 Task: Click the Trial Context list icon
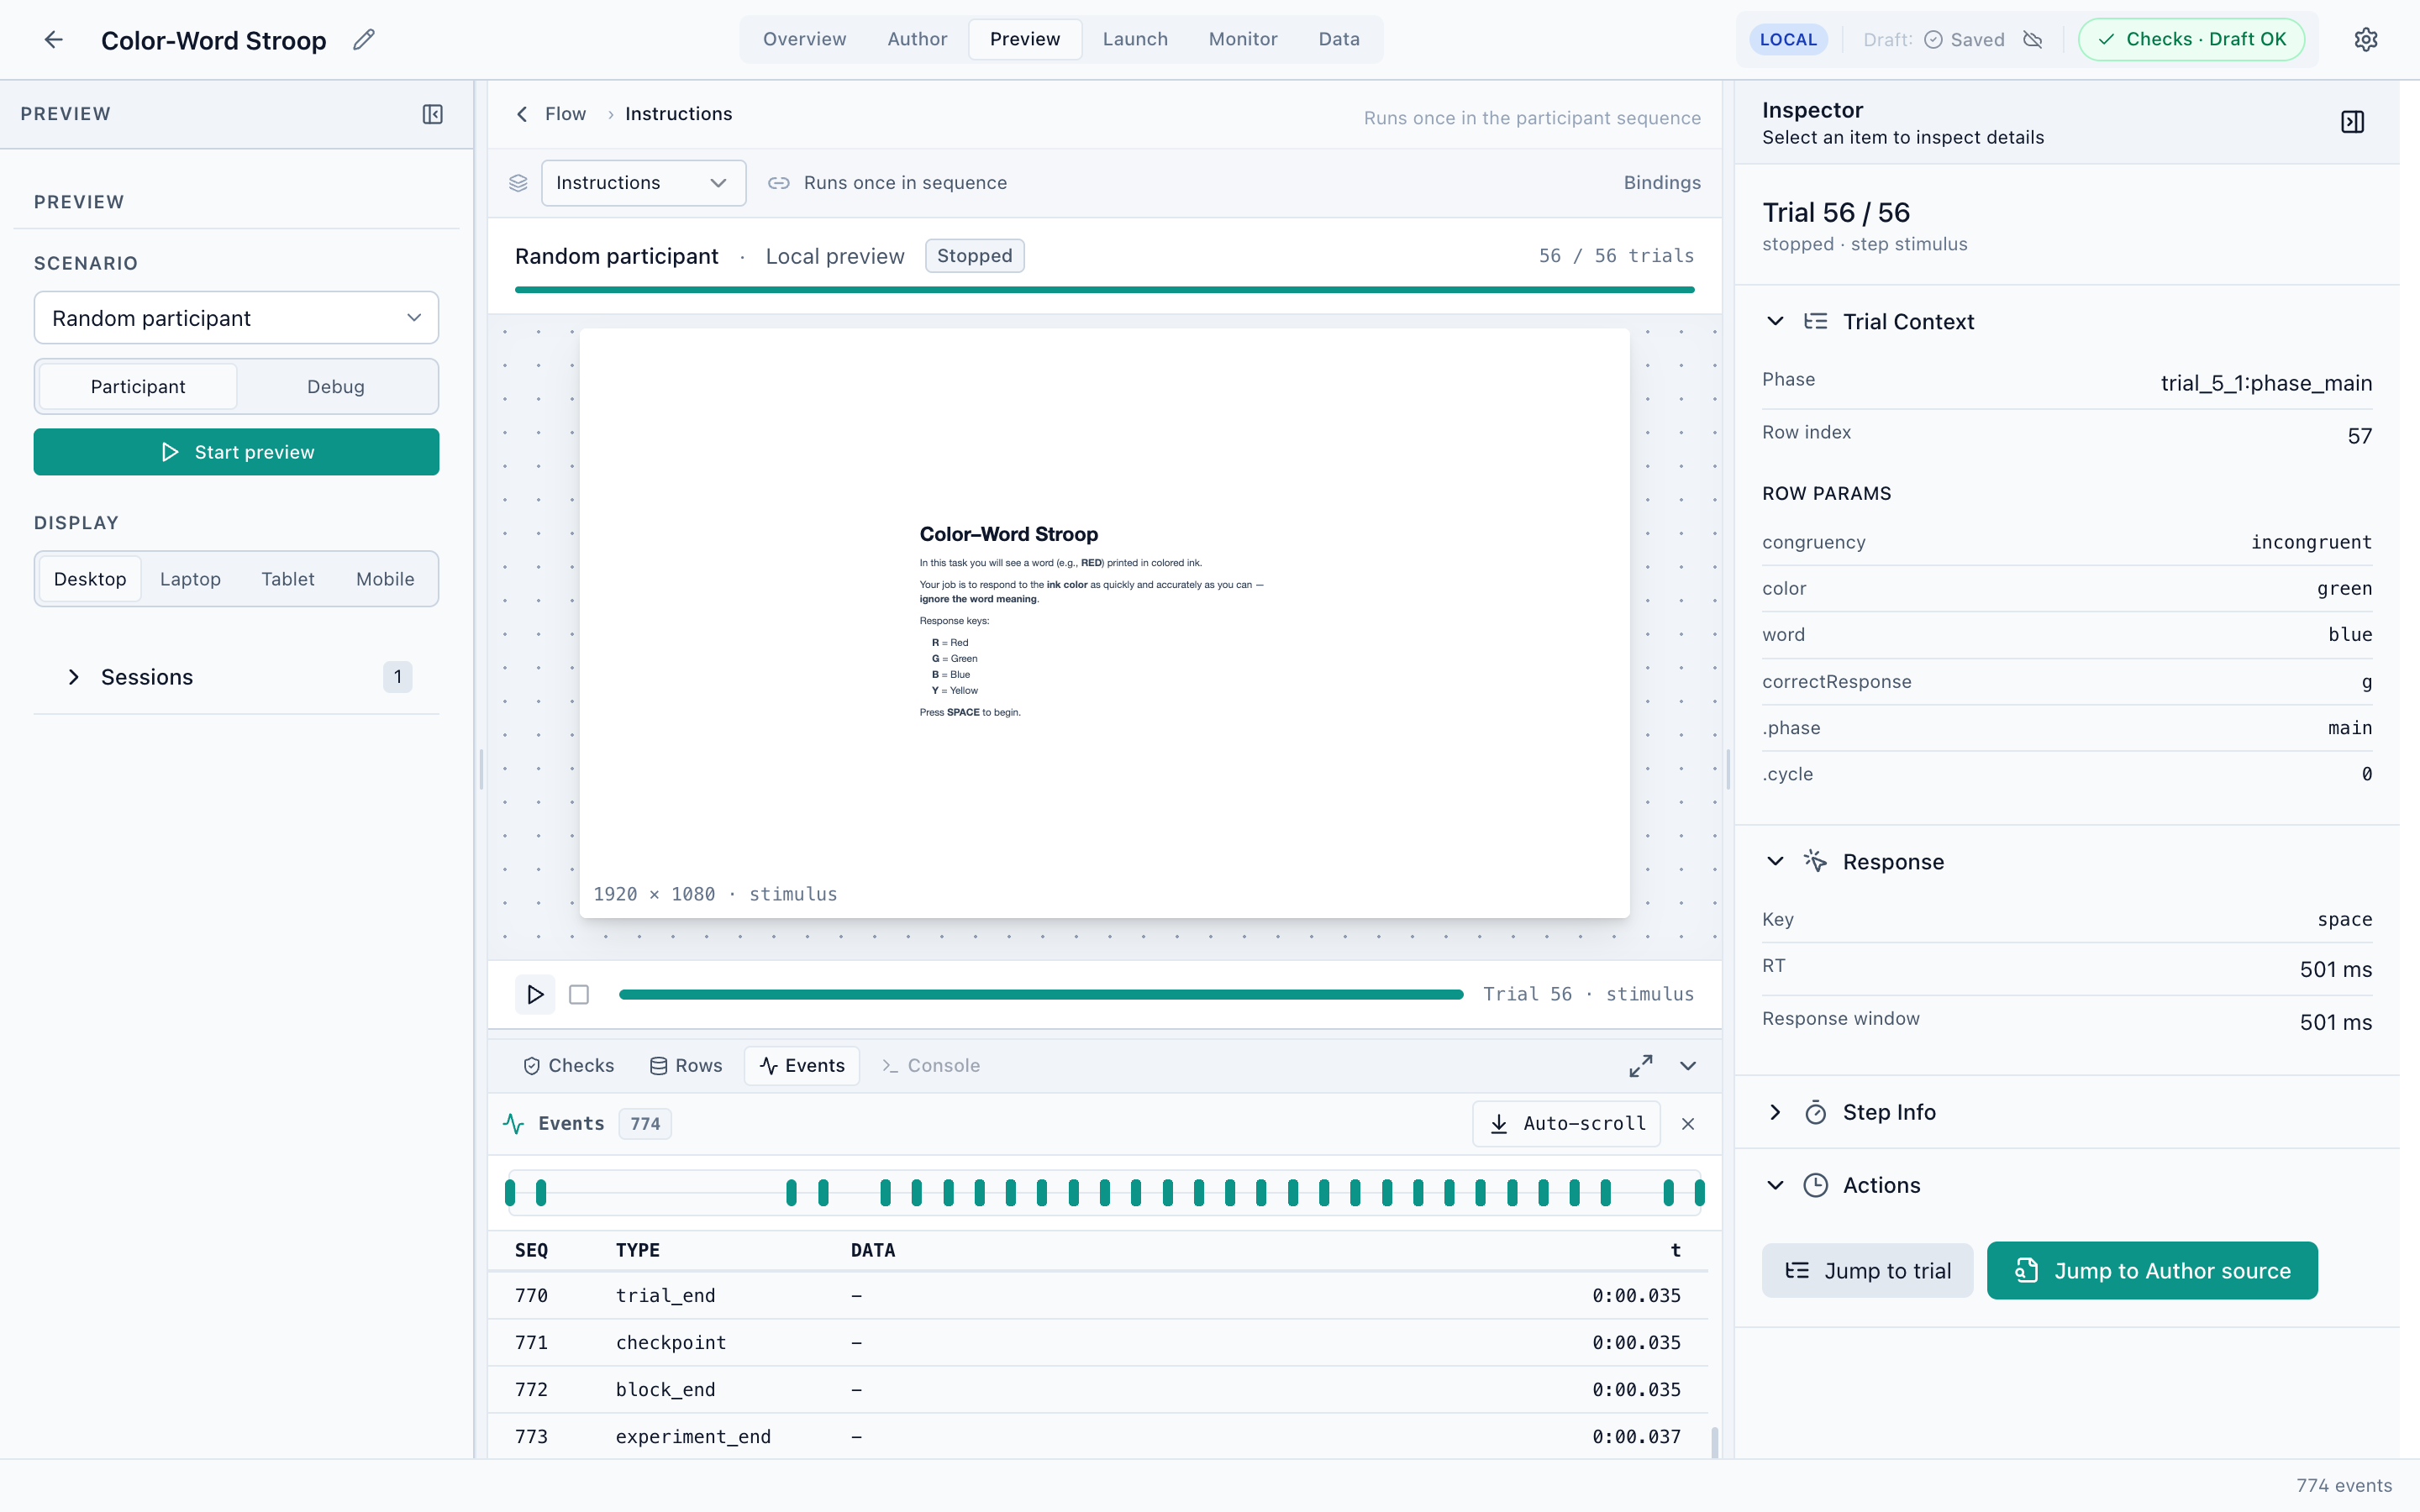(x=1815, y=321)
